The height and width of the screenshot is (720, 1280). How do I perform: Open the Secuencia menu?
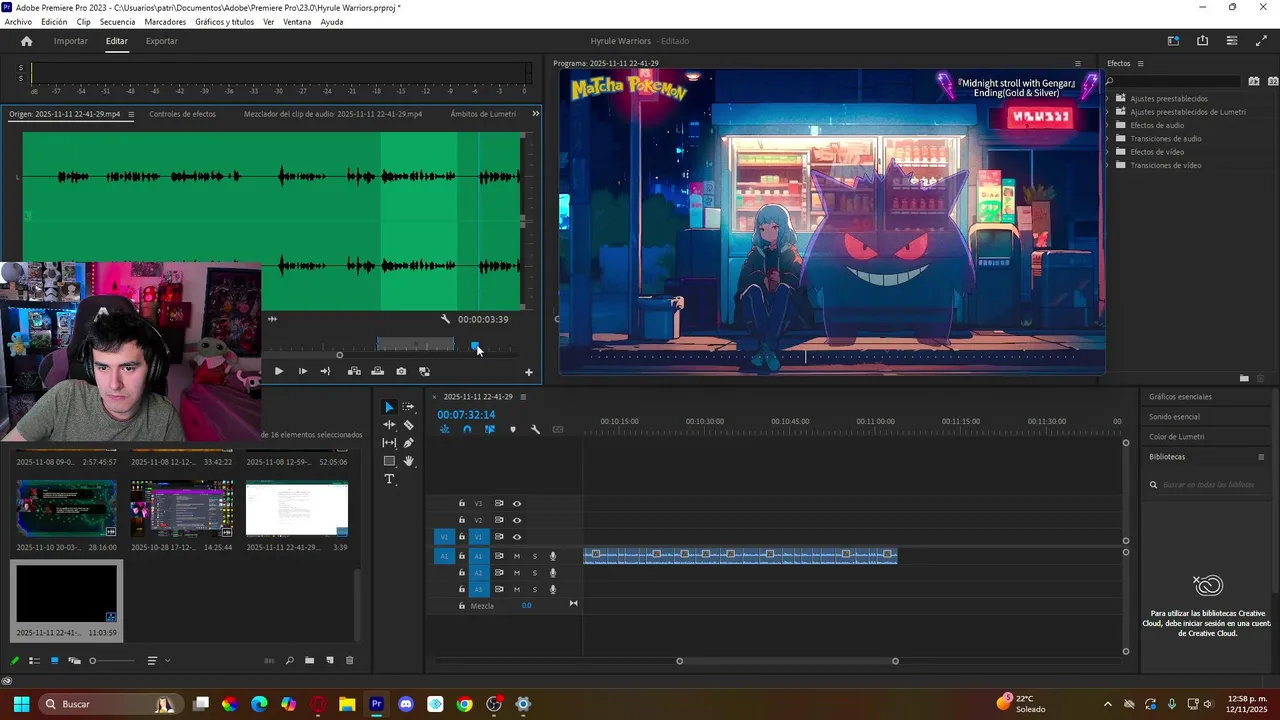(117, 22)
